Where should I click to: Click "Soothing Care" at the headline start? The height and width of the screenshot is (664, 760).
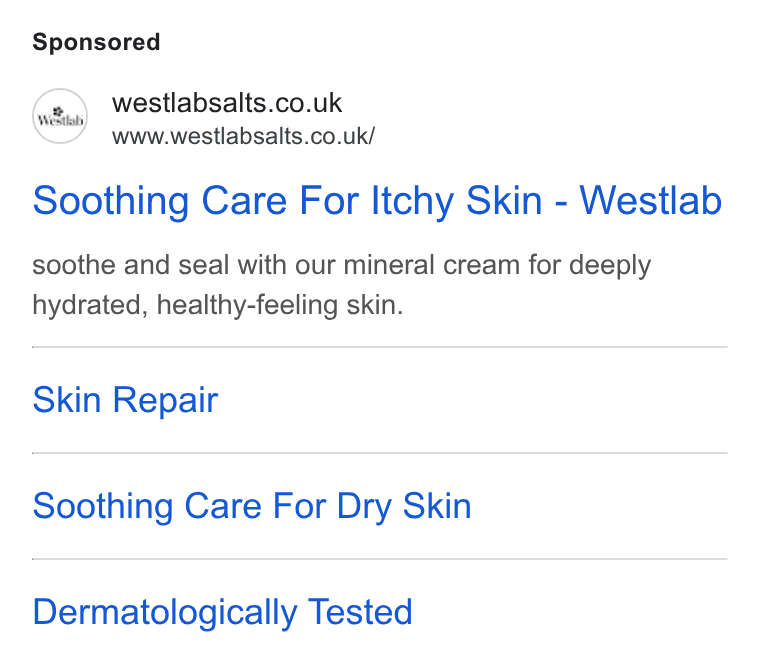point(160,202)
